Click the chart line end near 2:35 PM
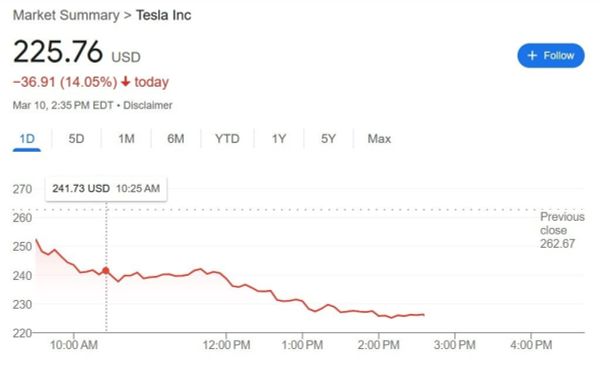This screenshot has height=365, width=600. 423,315
